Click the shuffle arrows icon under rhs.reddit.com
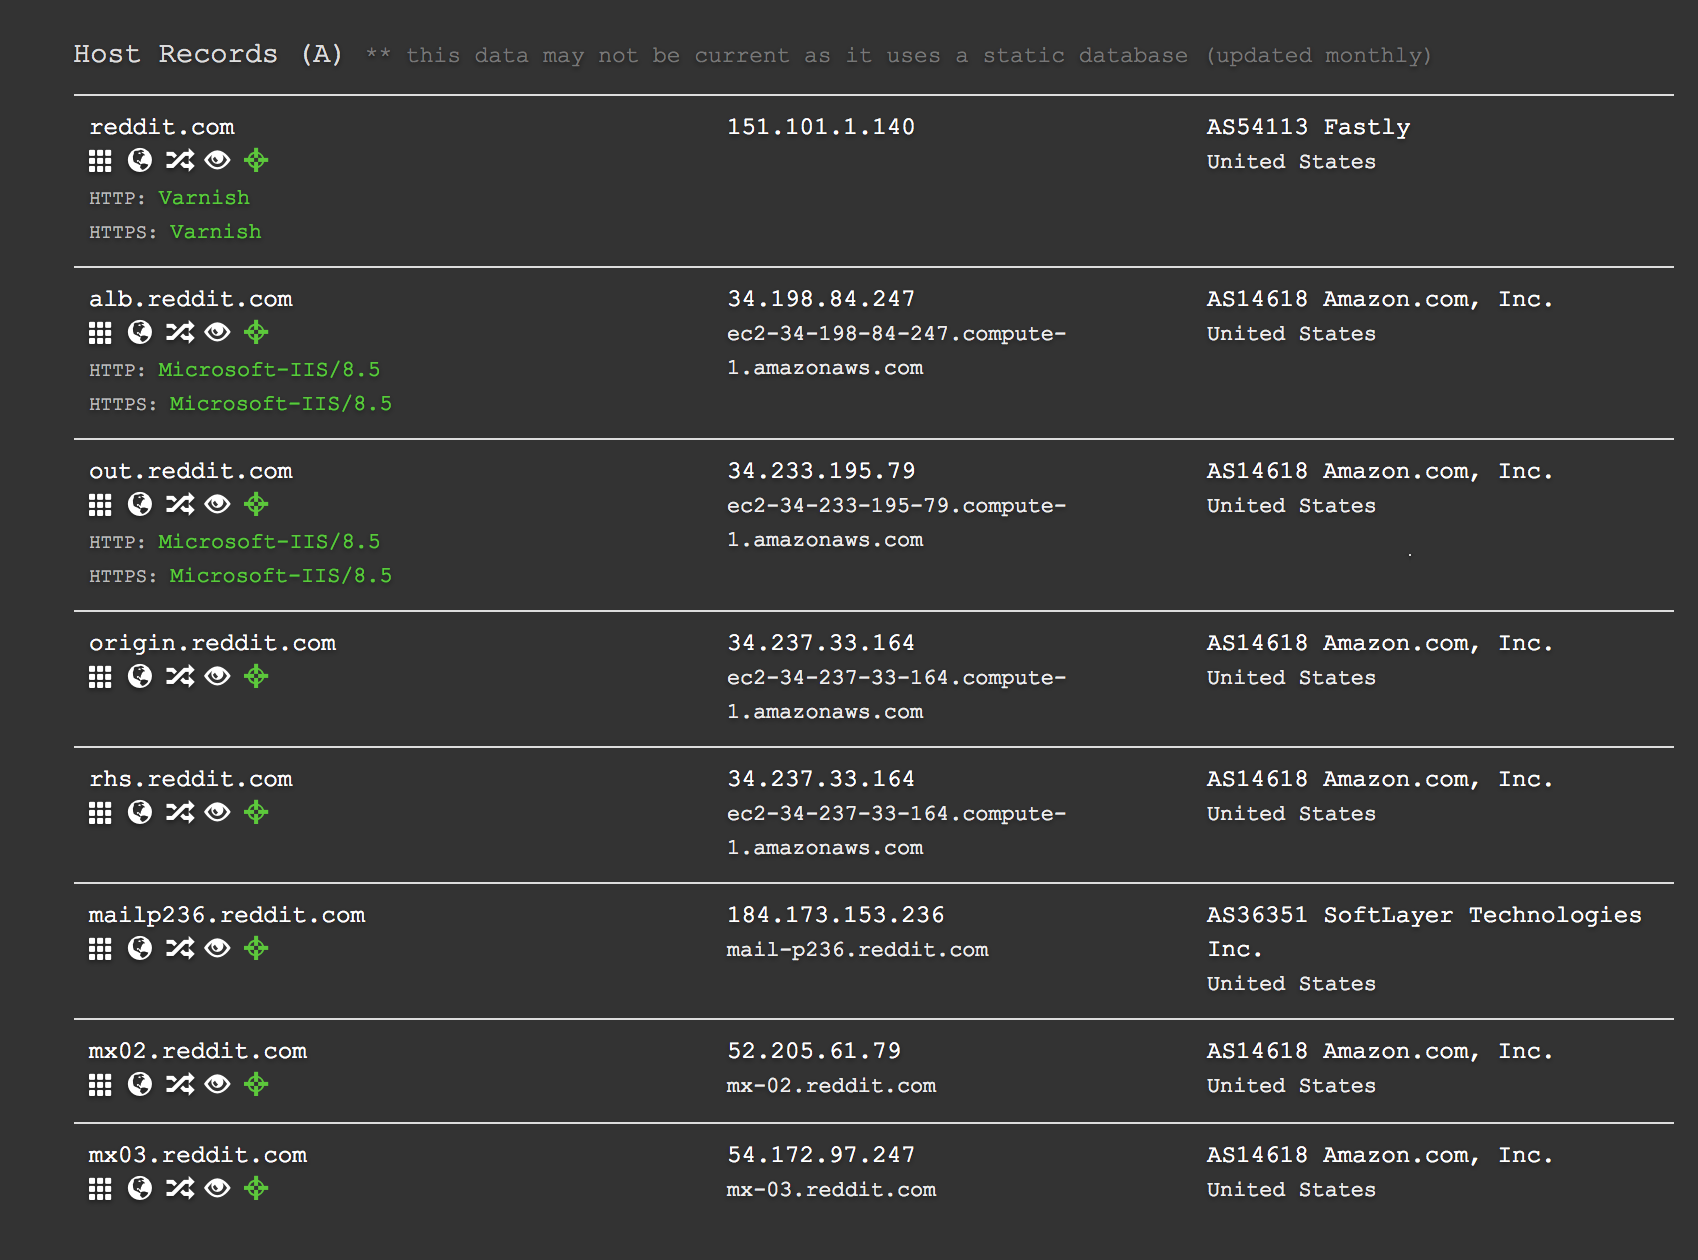Screen dimensions: 1698x1260 (x=180, y=812)
